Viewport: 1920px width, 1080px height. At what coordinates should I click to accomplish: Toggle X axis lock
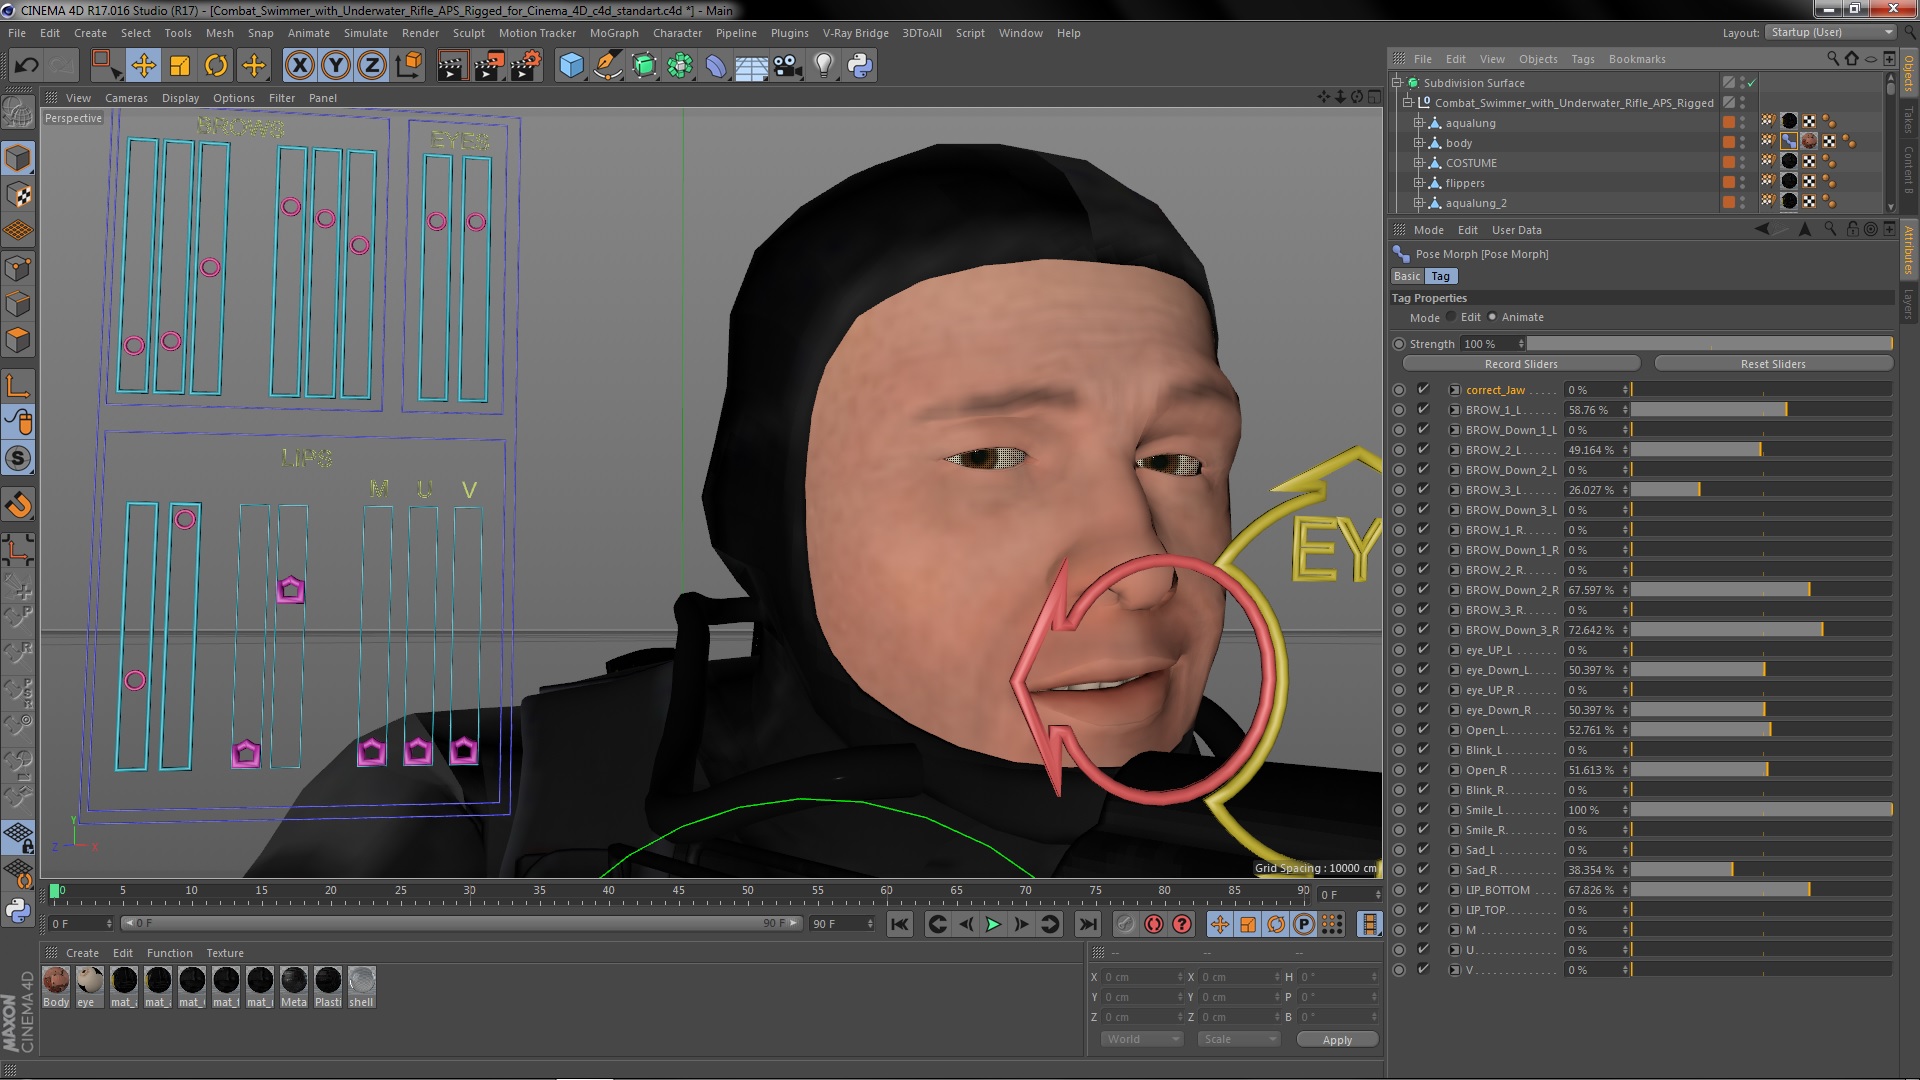pyautogui.click(x=299, y=66)
